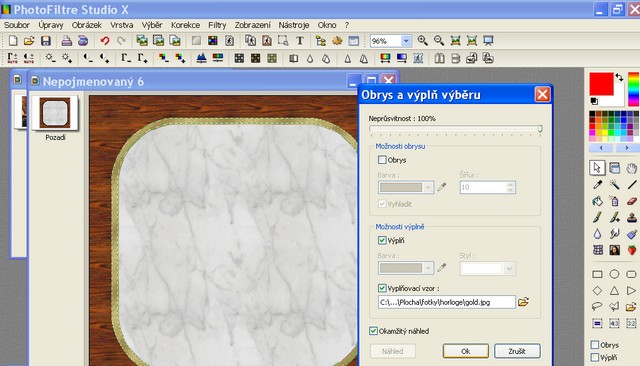Close the Obrys a výplň výběru dialog
640x366 pixels.
coord(542,95)
